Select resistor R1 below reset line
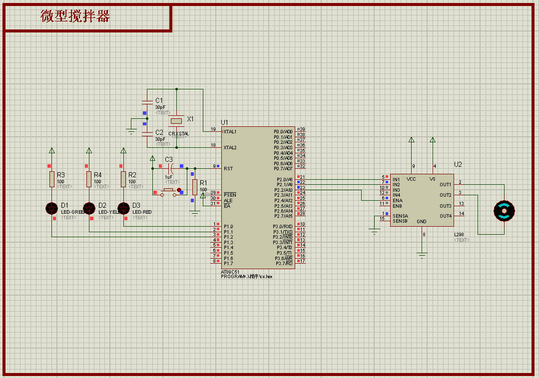 tap(195, 187)
